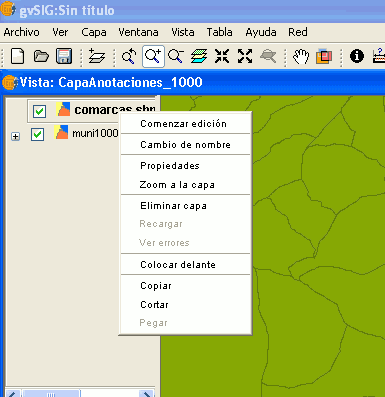This screenshot has height=397, width=385.
Task: Click the comarcas.shp layer color symbol
Action: click(63, 109)
